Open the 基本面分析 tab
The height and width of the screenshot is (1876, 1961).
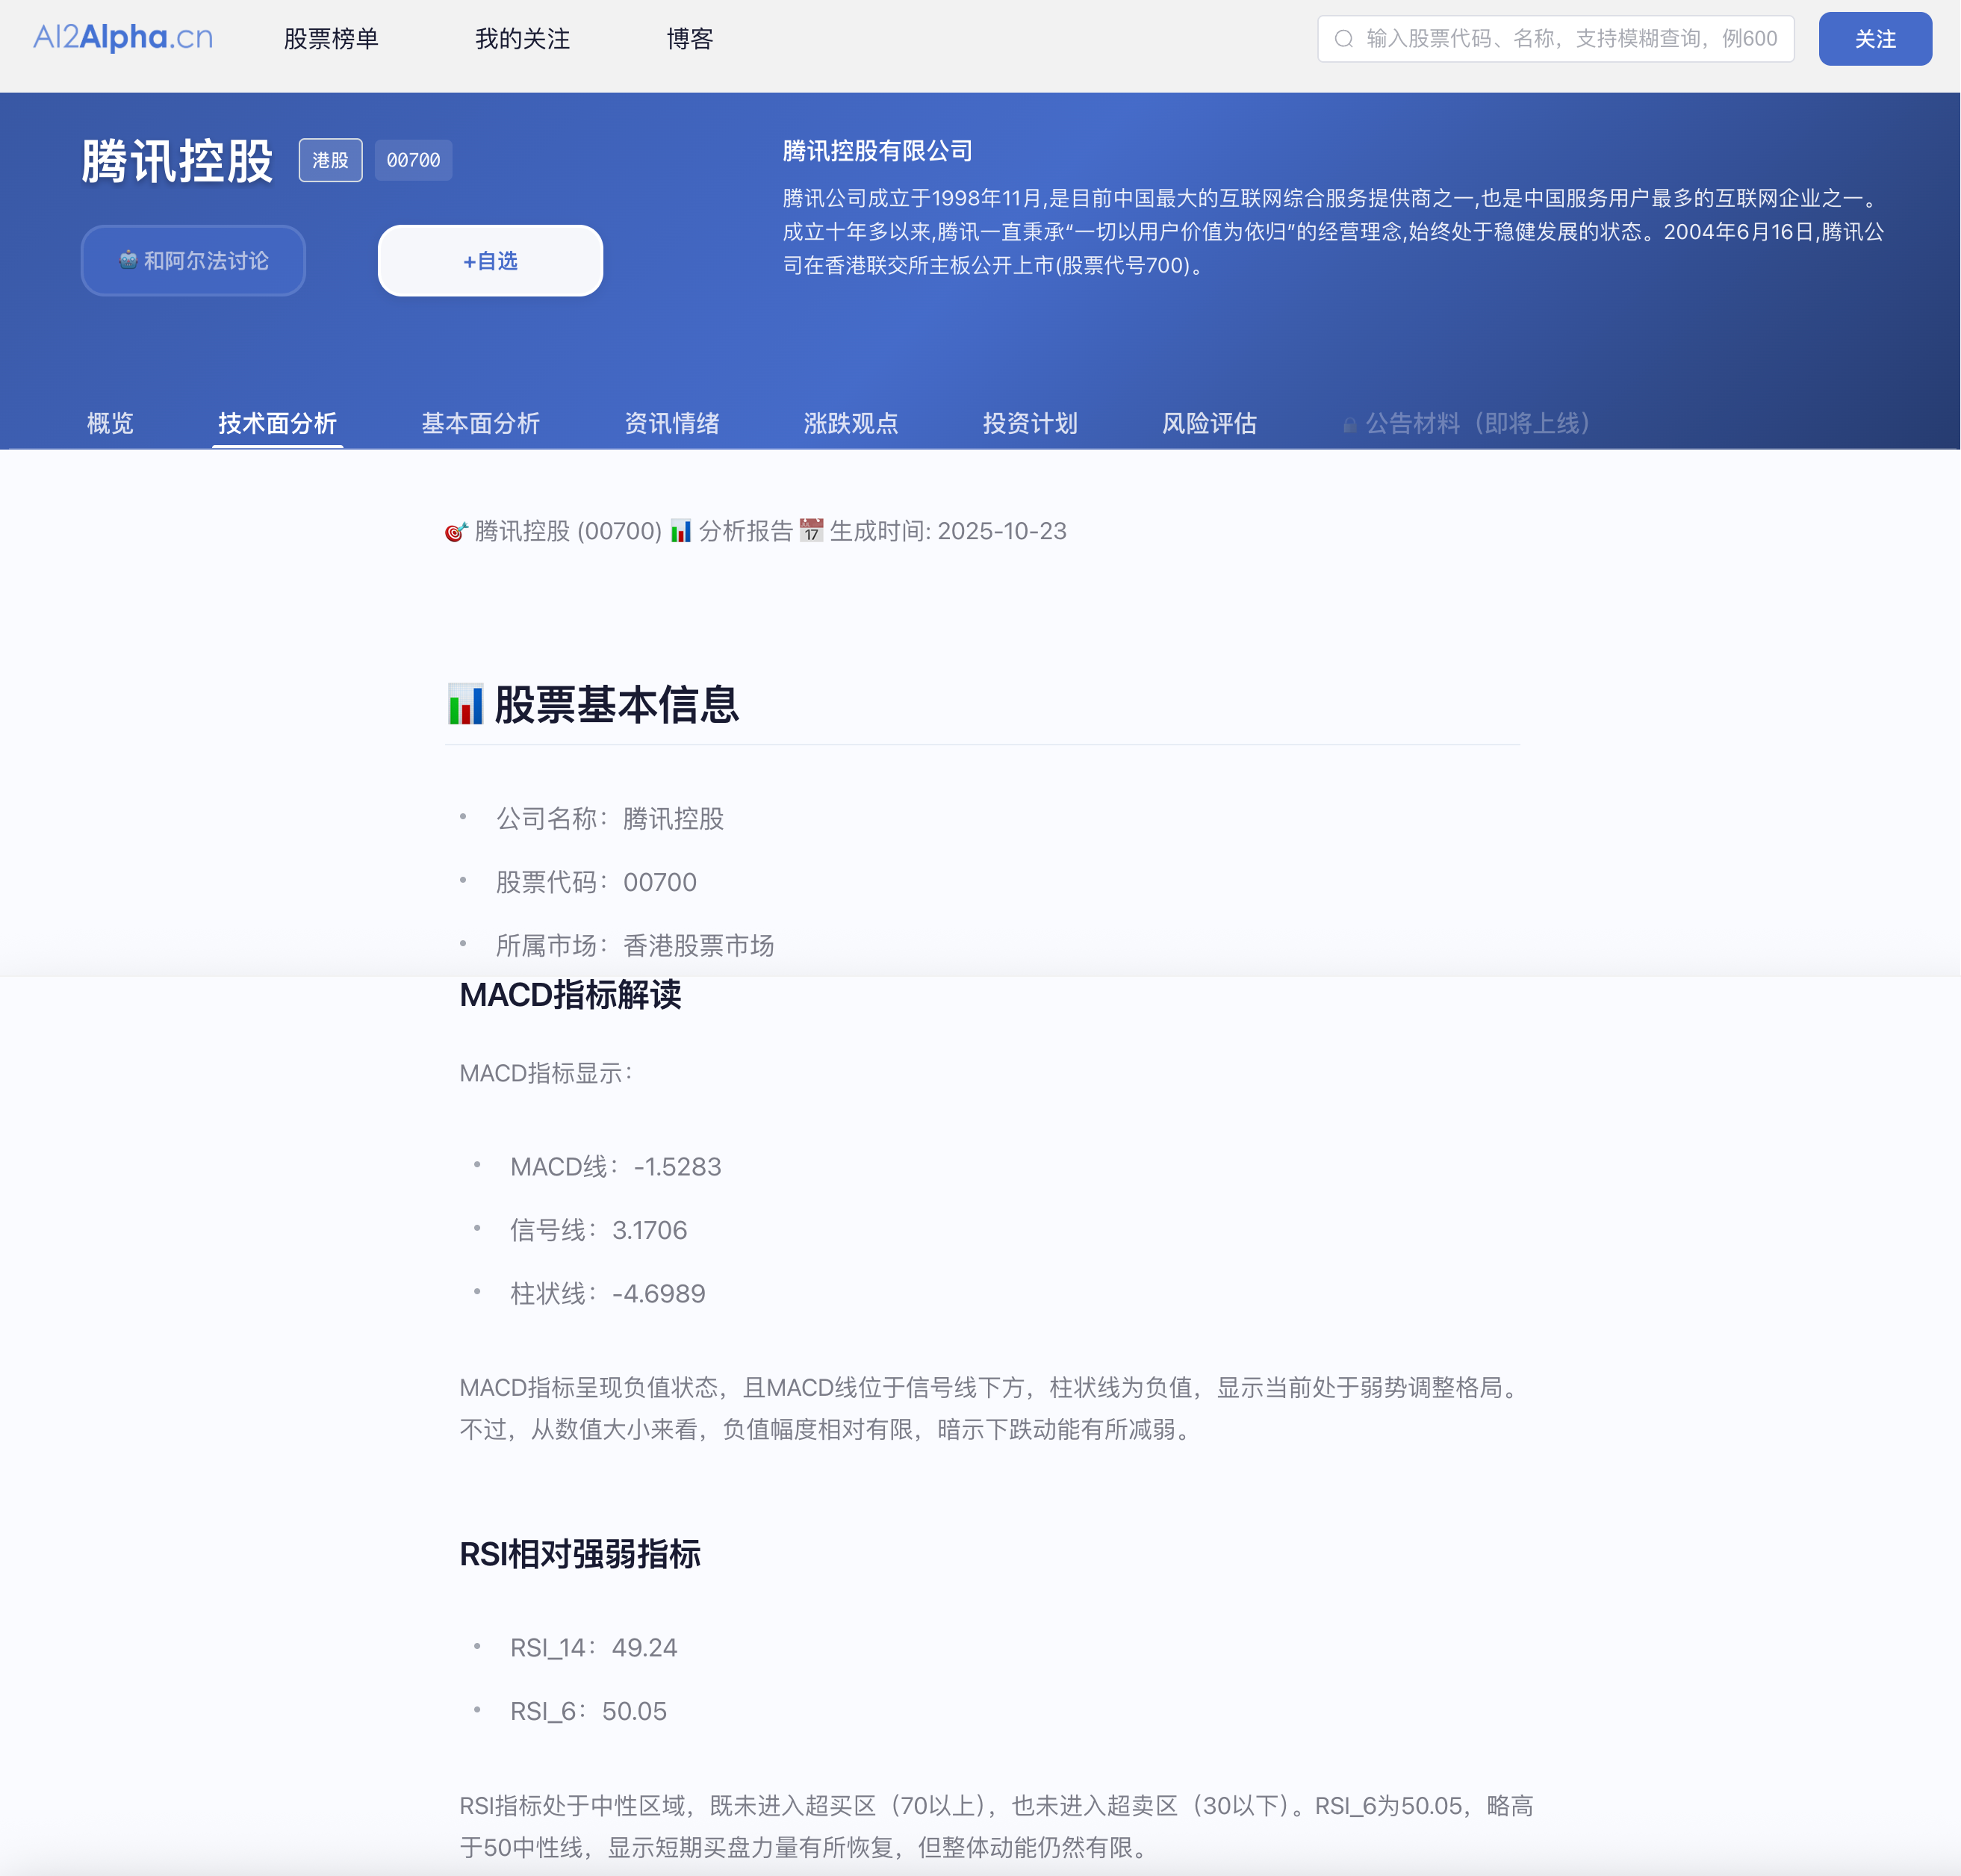[x=480, y=423]
